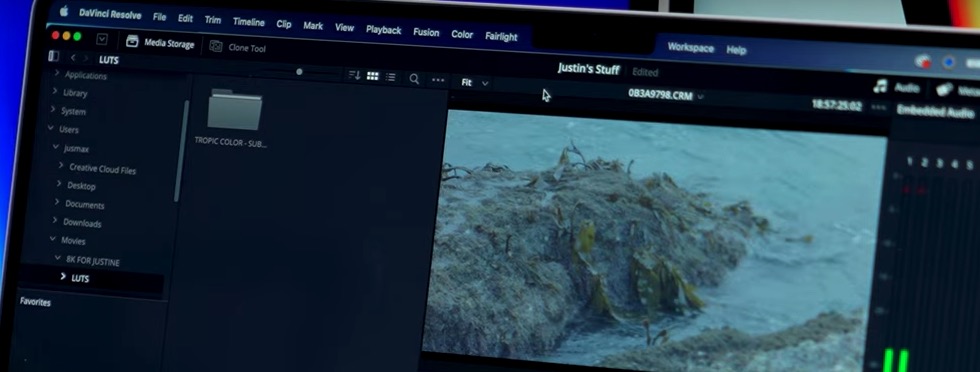This screenshot has width=980, height=372.
Task: Open the Fairlight menu
Action: 501,36
